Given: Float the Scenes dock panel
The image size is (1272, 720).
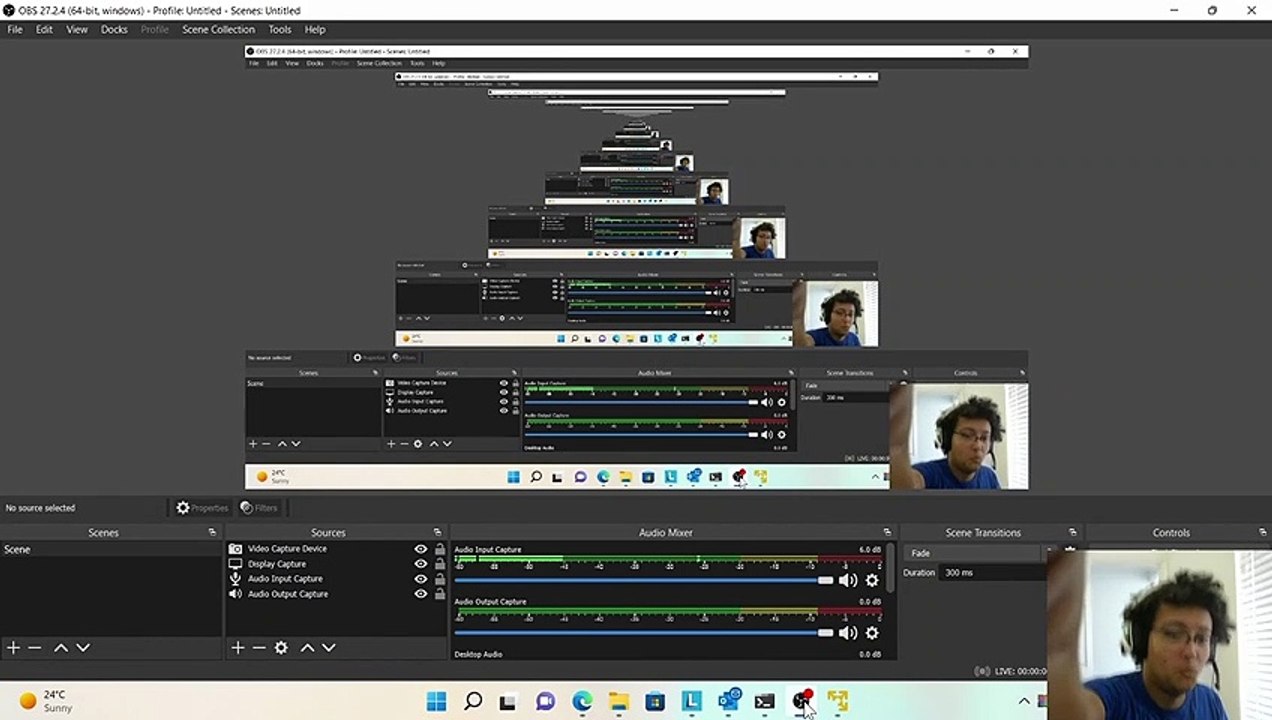Looking at the screenshot, I should (x=212, y=533).
